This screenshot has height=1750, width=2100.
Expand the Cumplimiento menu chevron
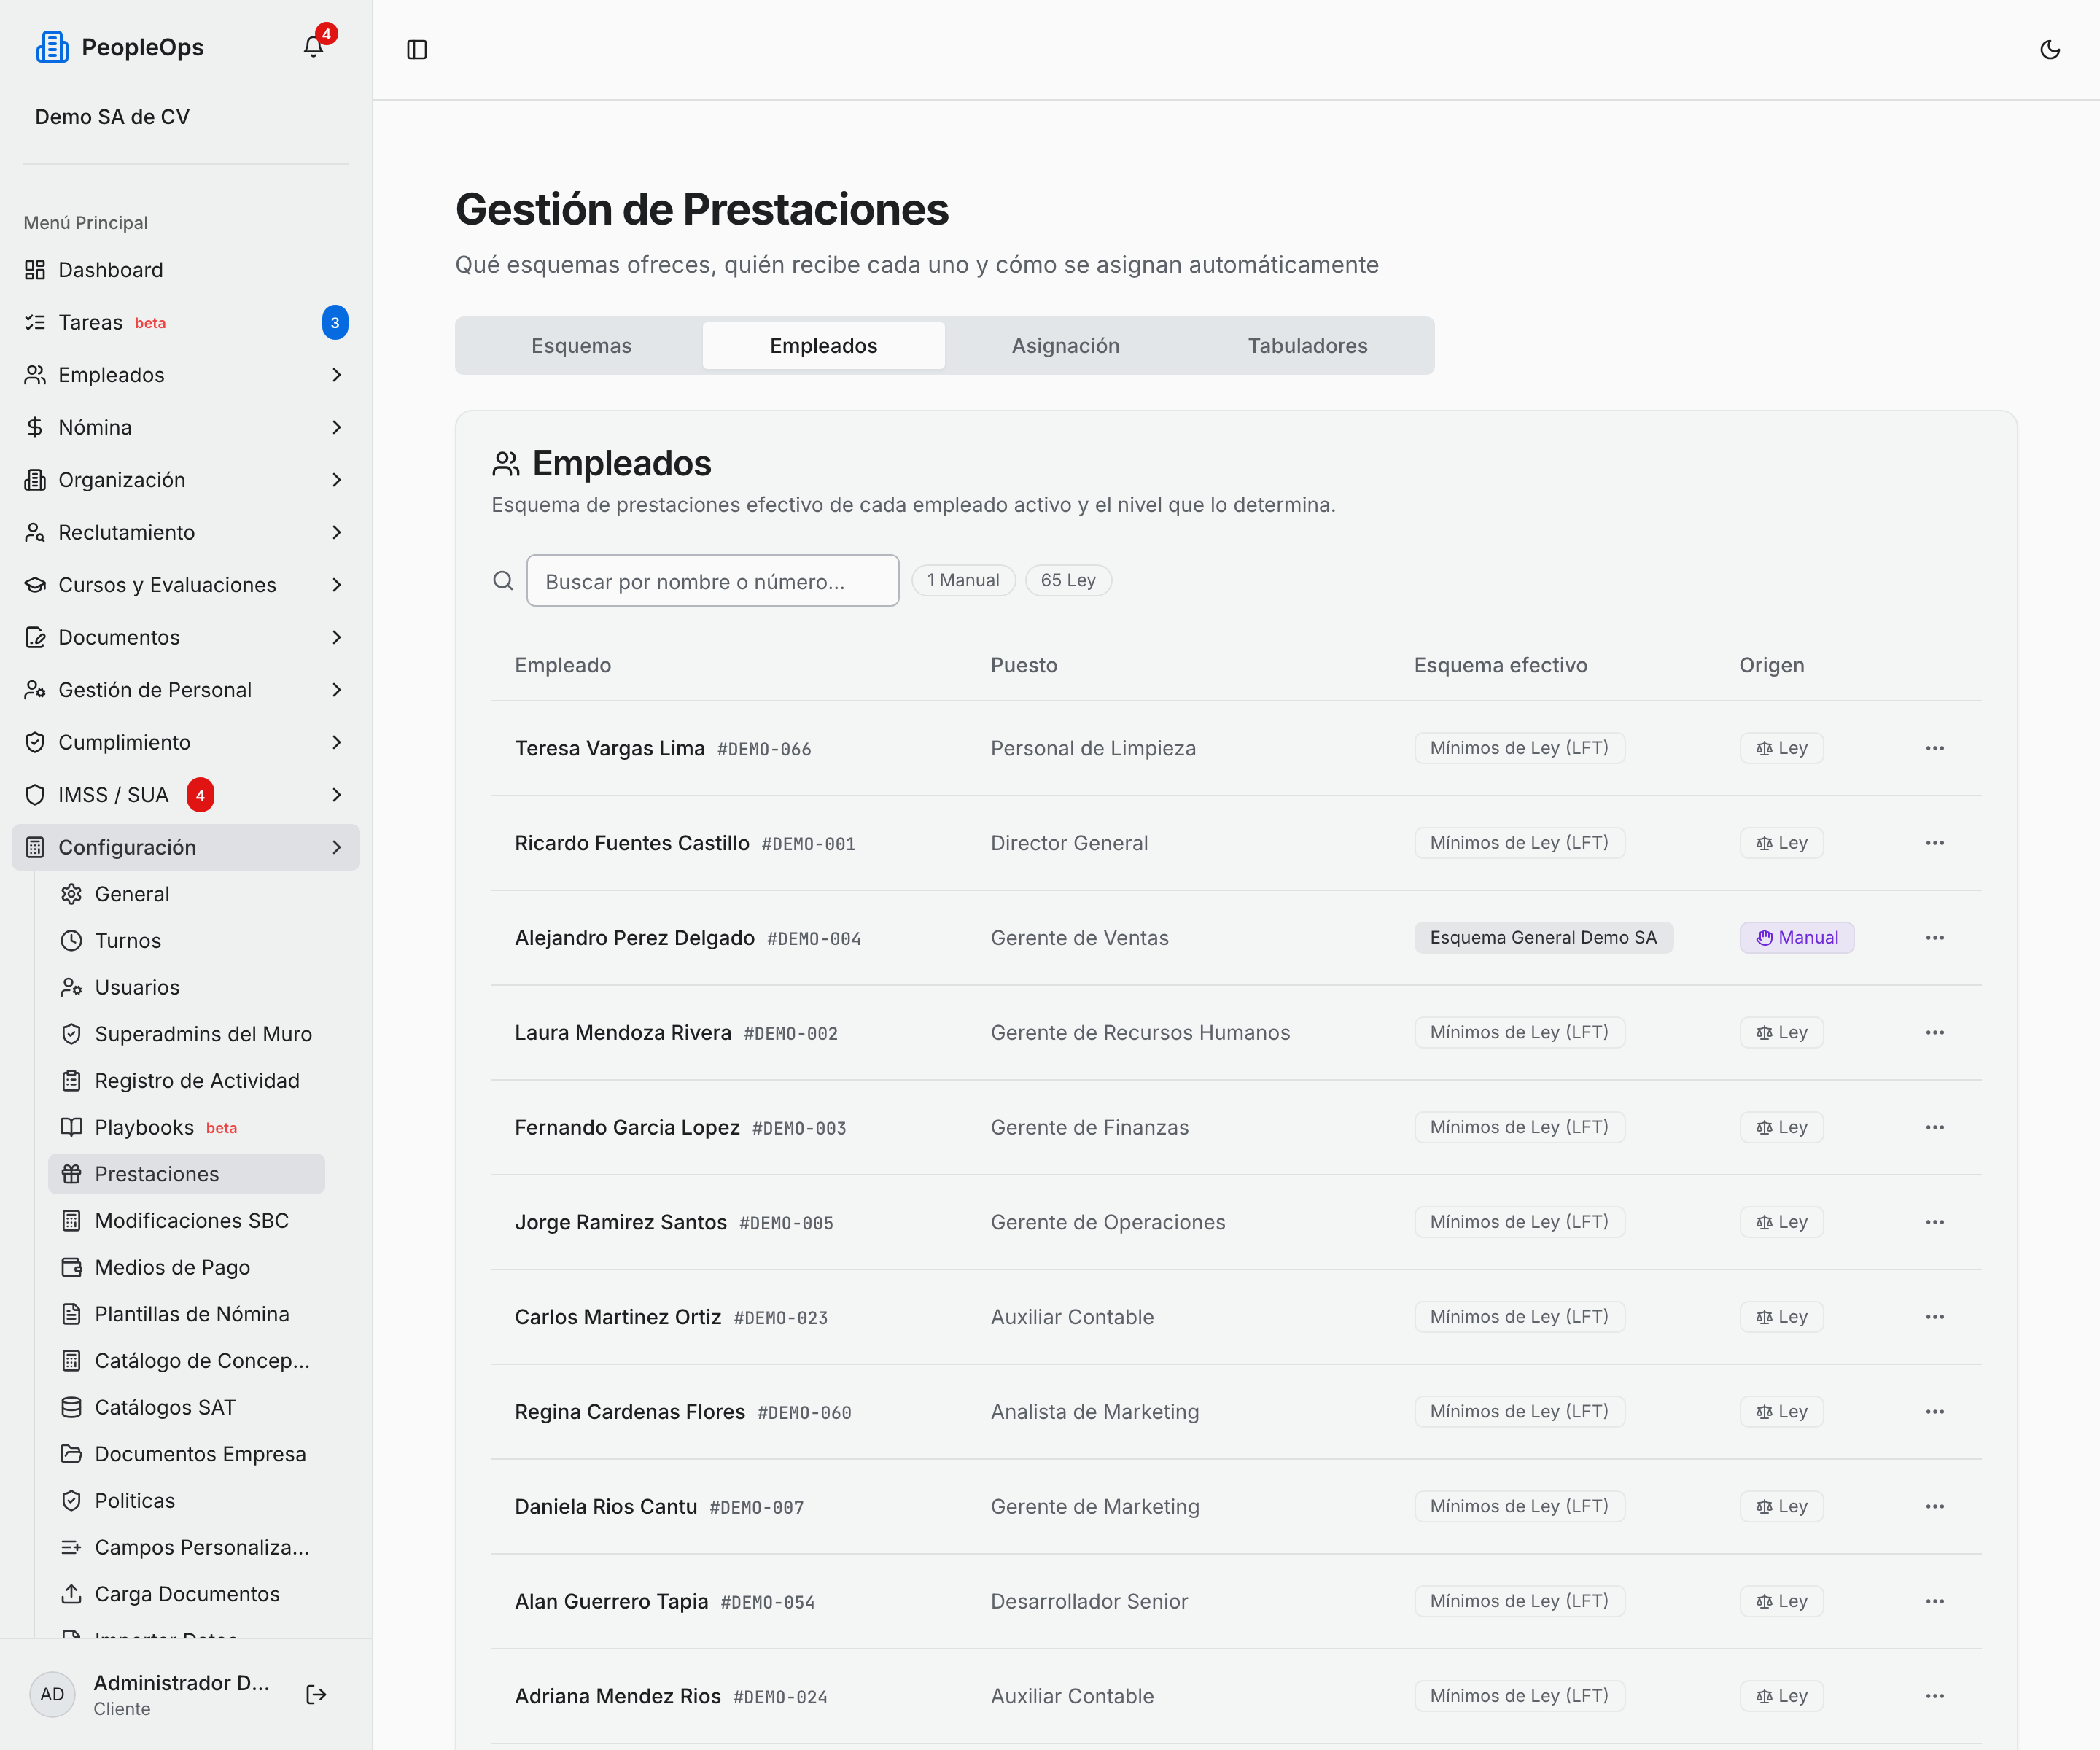[337, 742]
